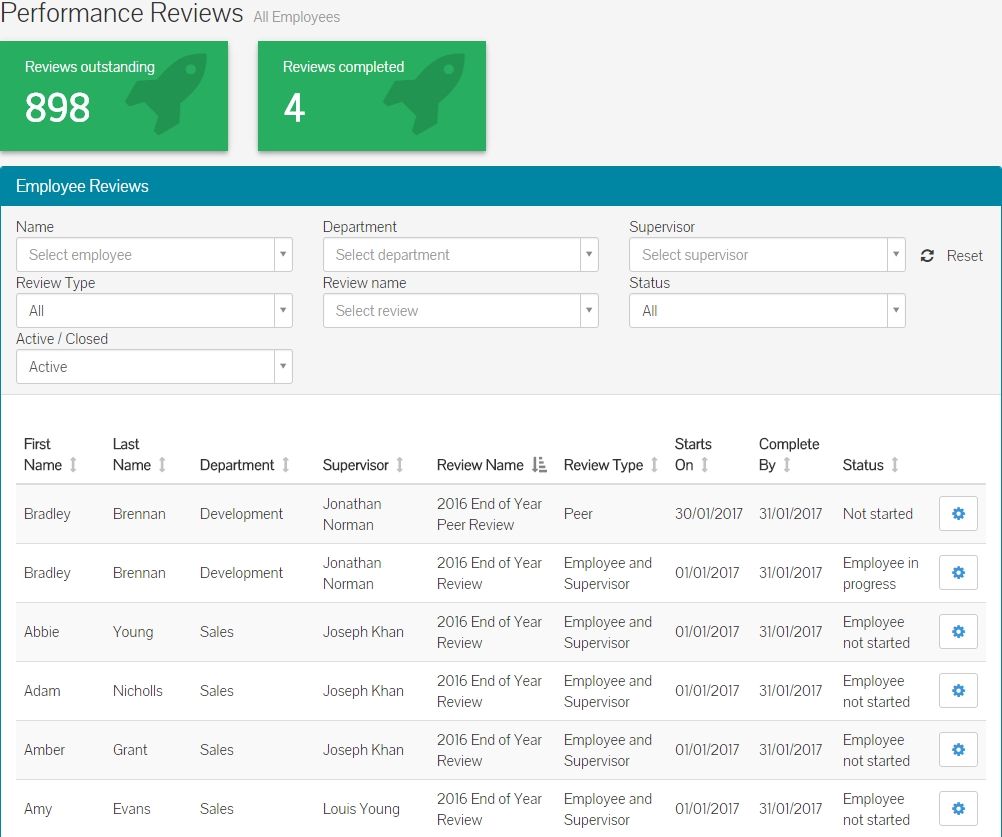This screenshot has height=837, width=1002.
Task: Click 'Joseph Khan' in Abbie Young's row
Action: click(363, 632)
